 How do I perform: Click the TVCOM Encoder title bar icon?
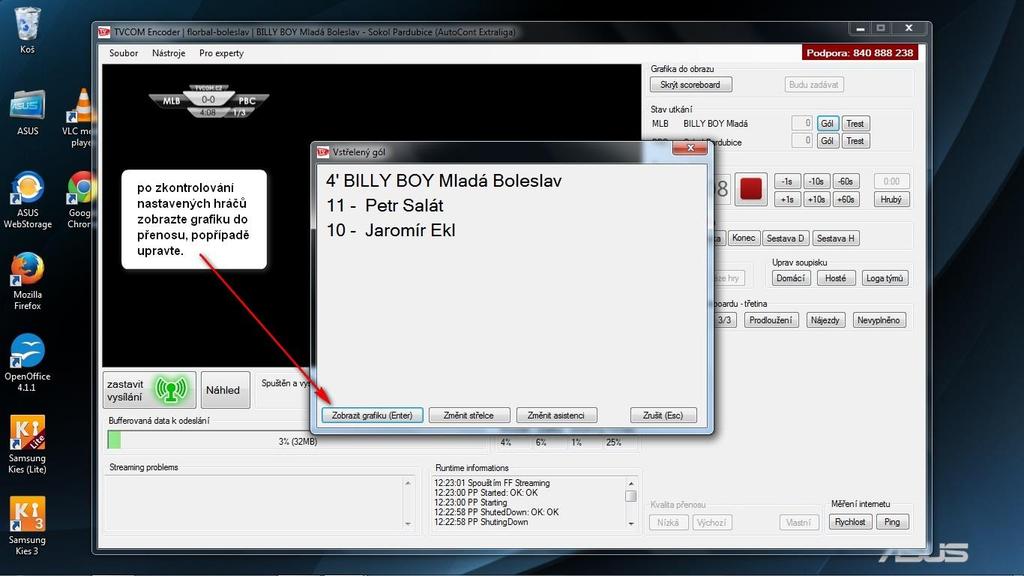pyautogui.click(x=104, y=31)
